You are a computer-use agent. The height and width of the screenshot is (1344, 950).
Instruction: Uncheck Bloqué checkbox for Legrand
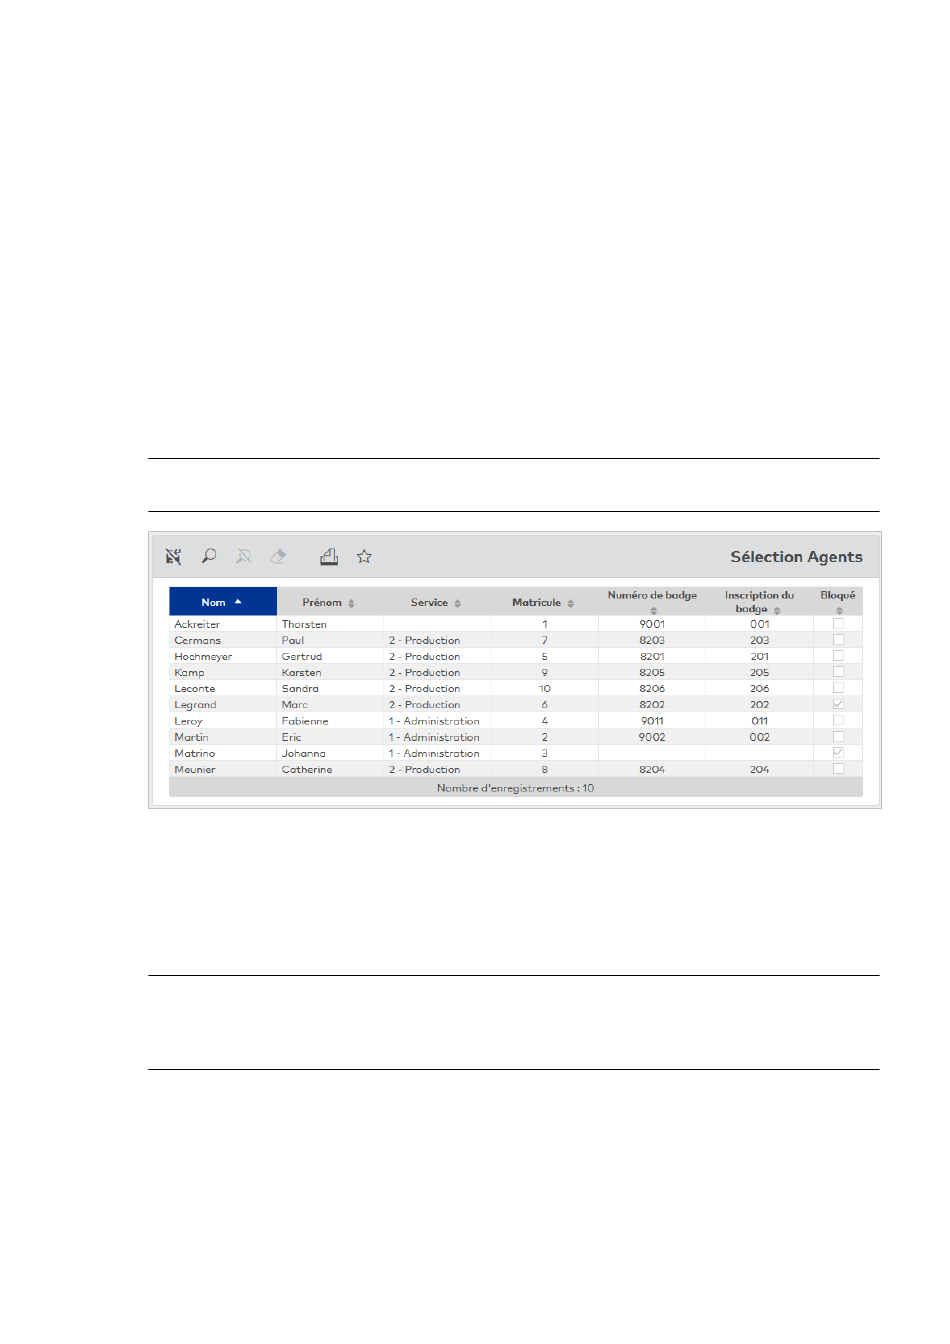click(x=838, y=705)
